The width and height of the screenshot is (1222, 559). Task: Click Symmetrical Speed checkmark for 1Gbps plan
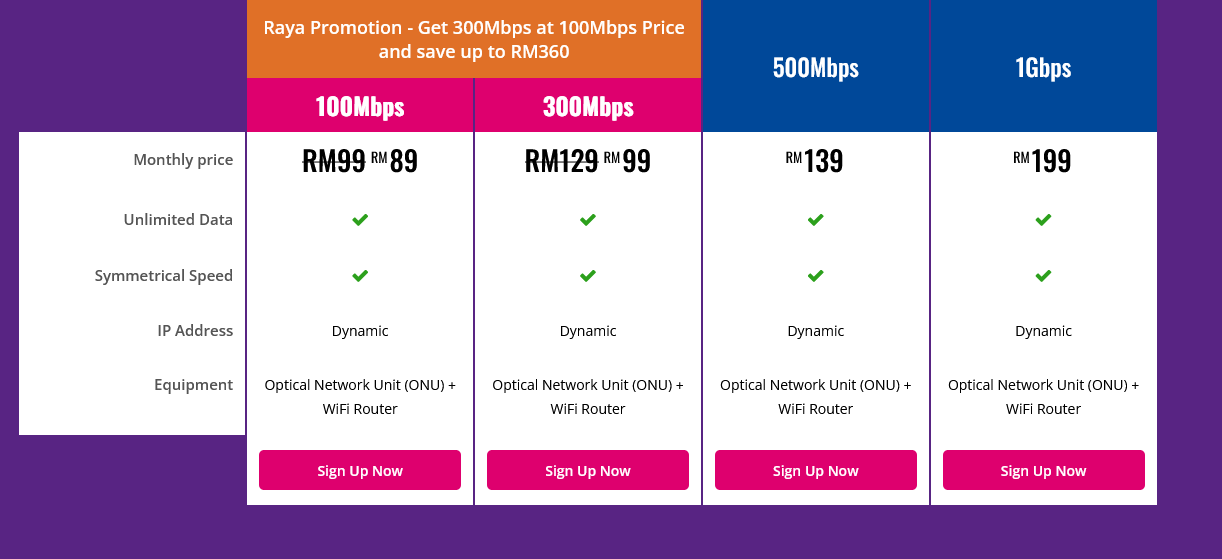[x=1043, y=276]
